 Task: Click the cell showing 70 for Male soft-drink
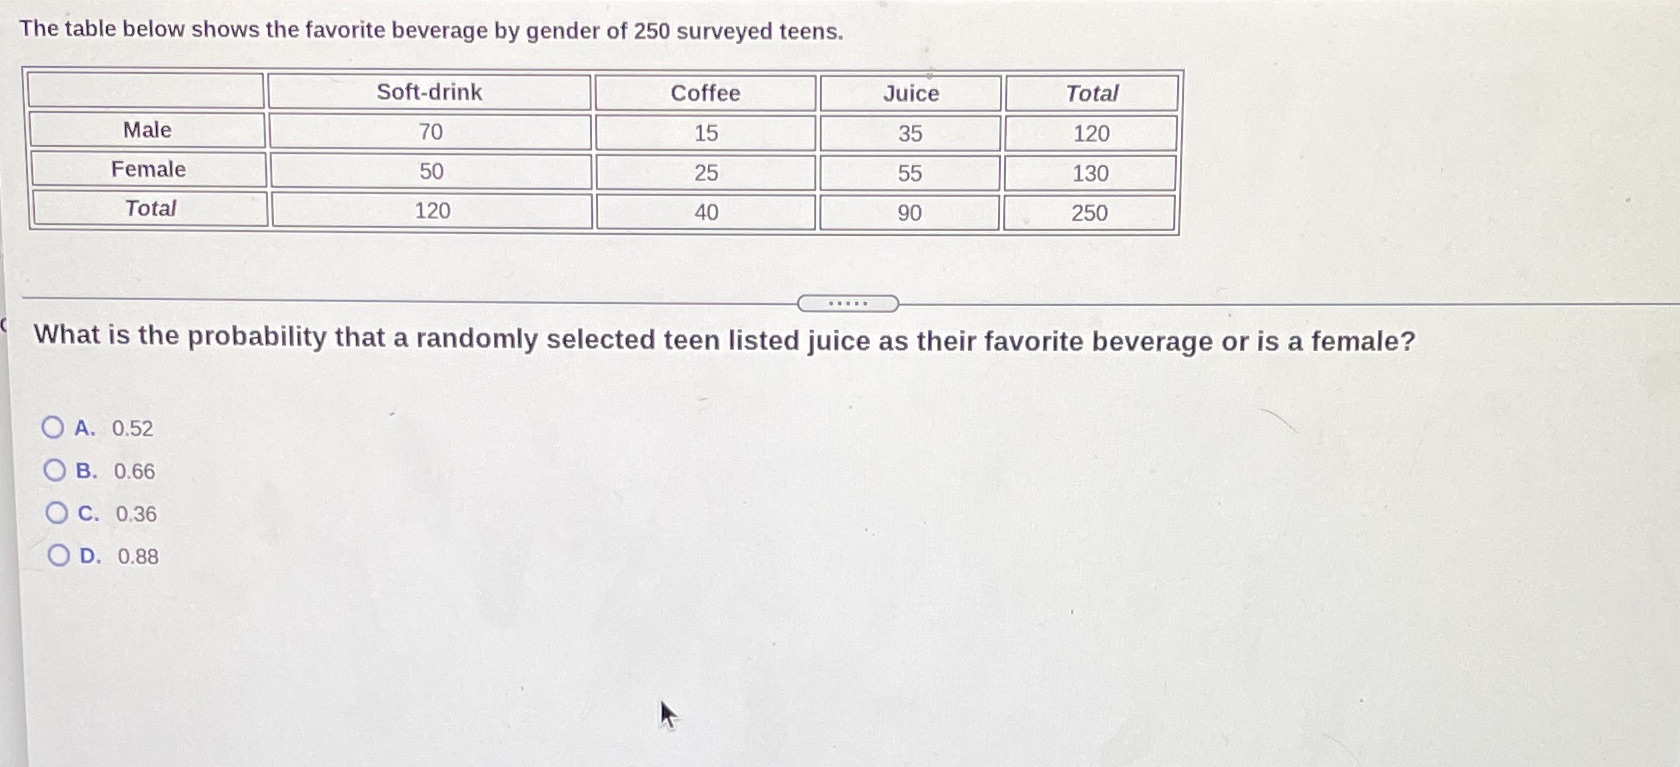pos(430,133)
